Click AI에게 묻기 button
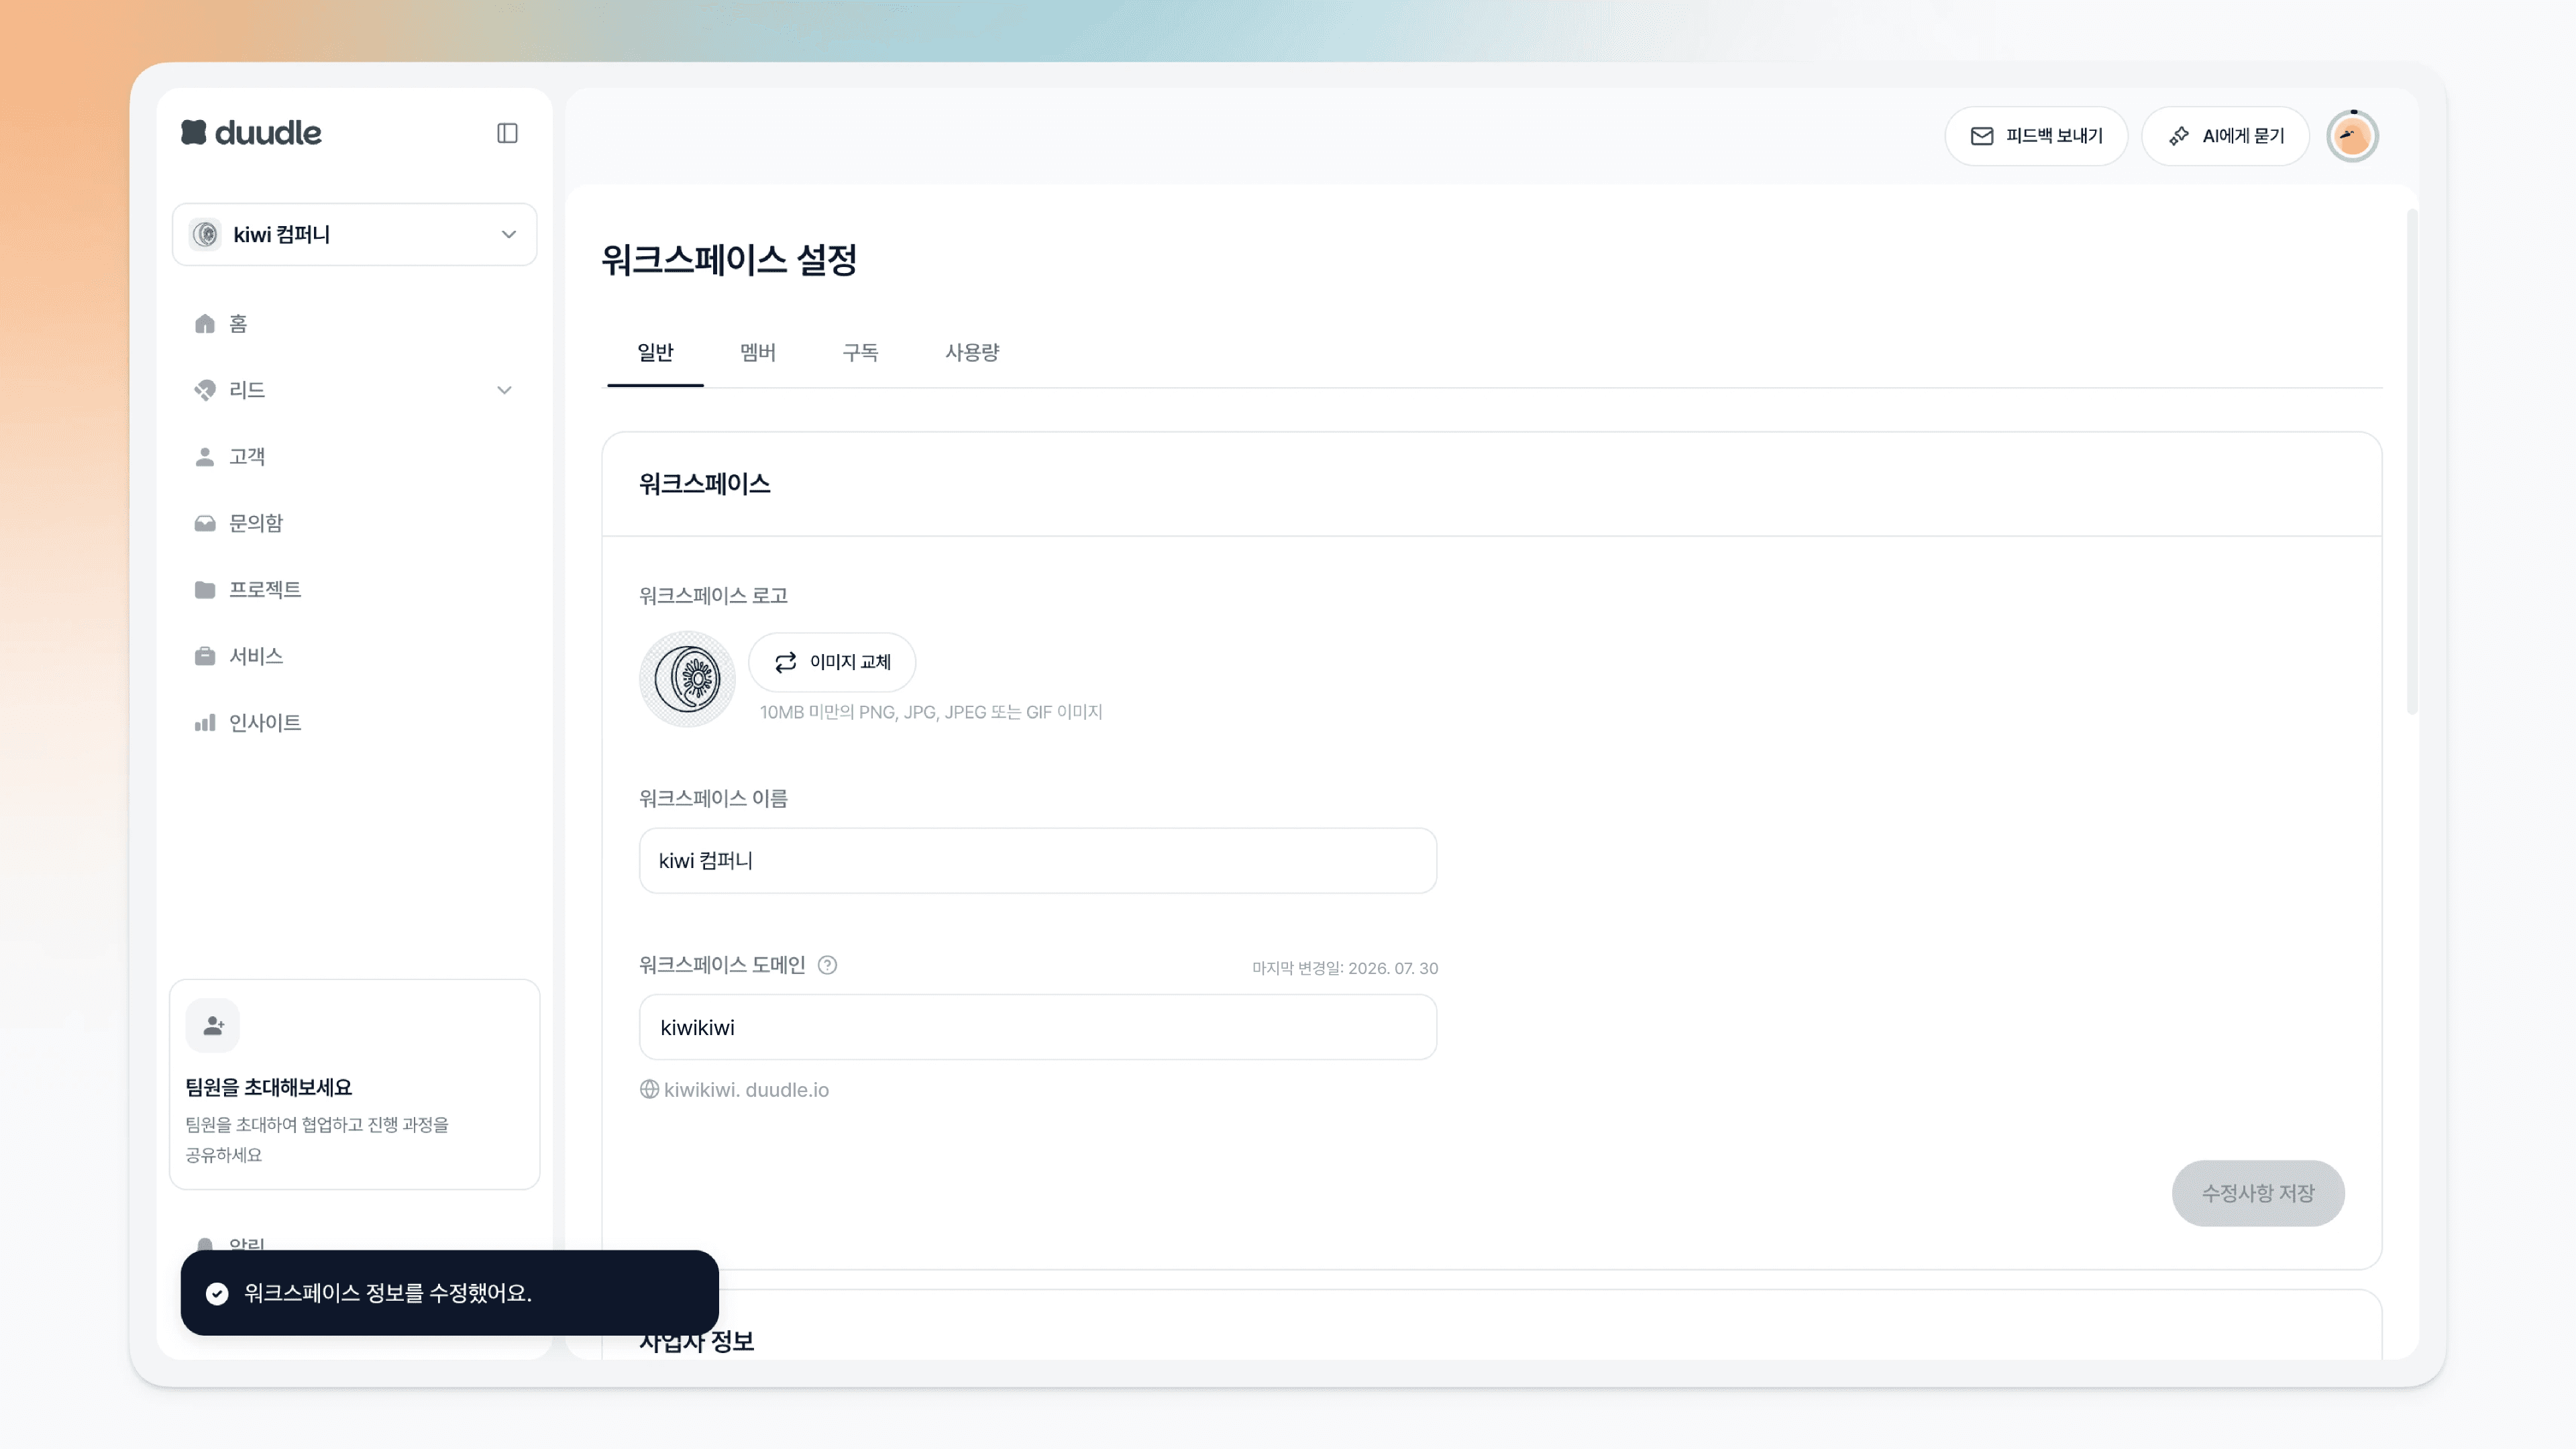The width and height of the screenshot is (2576, 1449). click(x=2225, y=136)
